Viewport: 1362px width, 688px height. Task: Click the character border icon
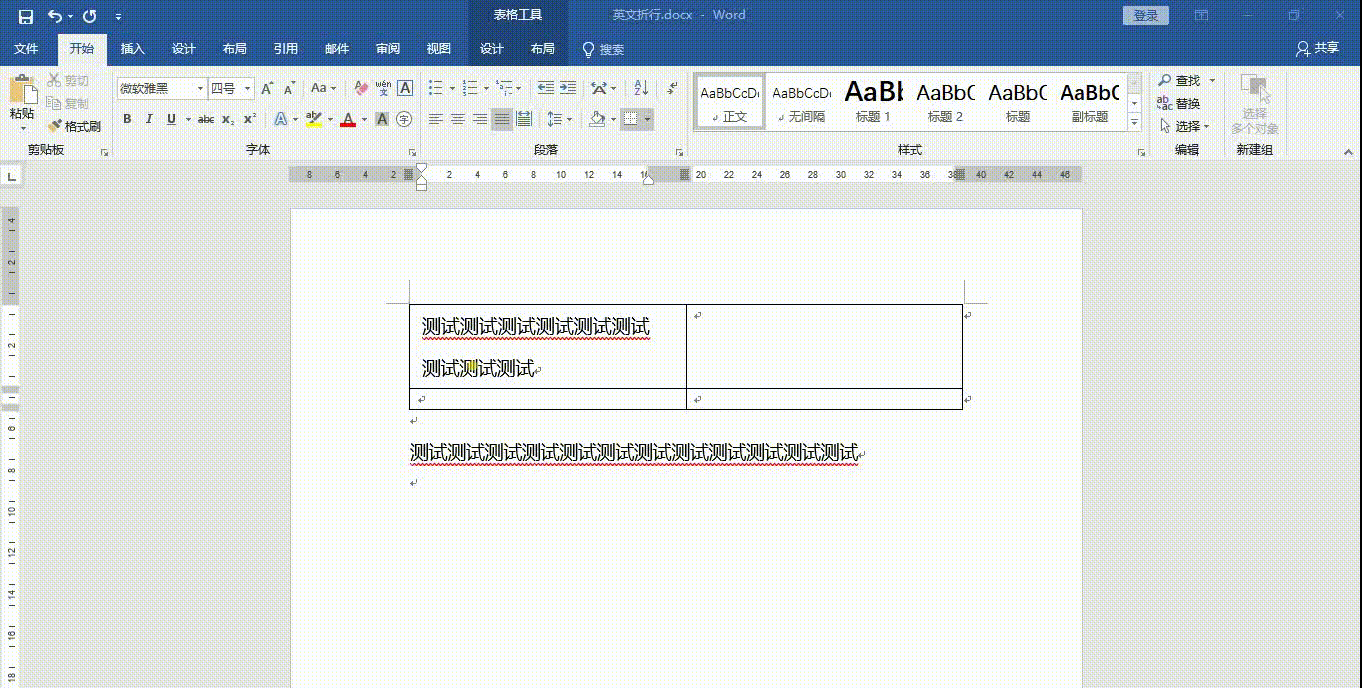point(405,89)
